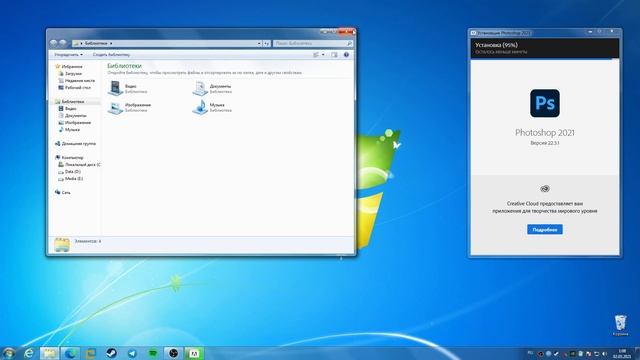The image size is (640, 360).
Task: Toggle the preview pane icon in Explorer
Action: [x=334, y=55]
